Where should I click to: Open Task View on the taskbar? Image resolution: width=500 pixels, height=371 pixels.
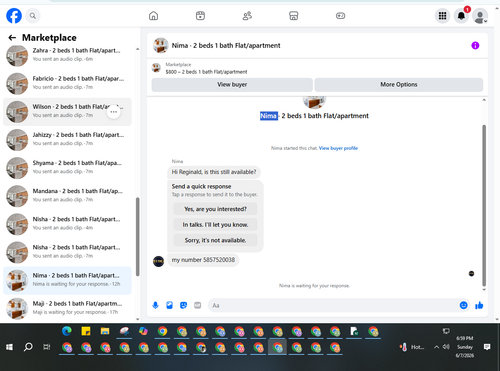click(47, 347)
